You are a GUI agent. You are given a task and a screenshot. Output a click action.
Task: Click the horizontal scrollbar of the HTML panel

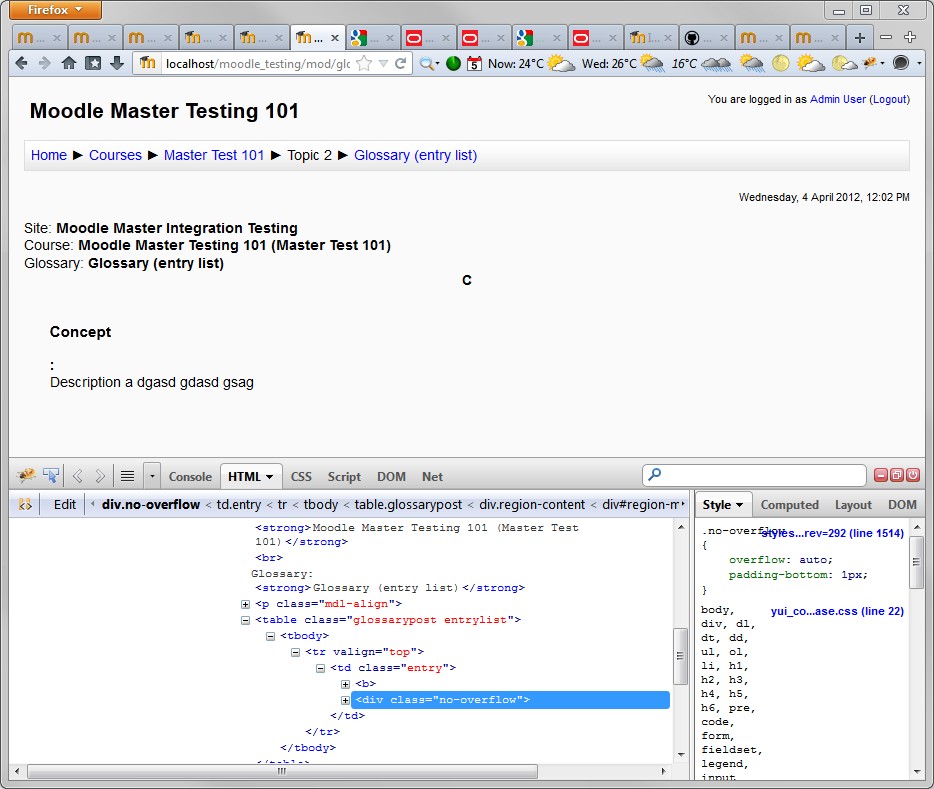tap(282, 771)
